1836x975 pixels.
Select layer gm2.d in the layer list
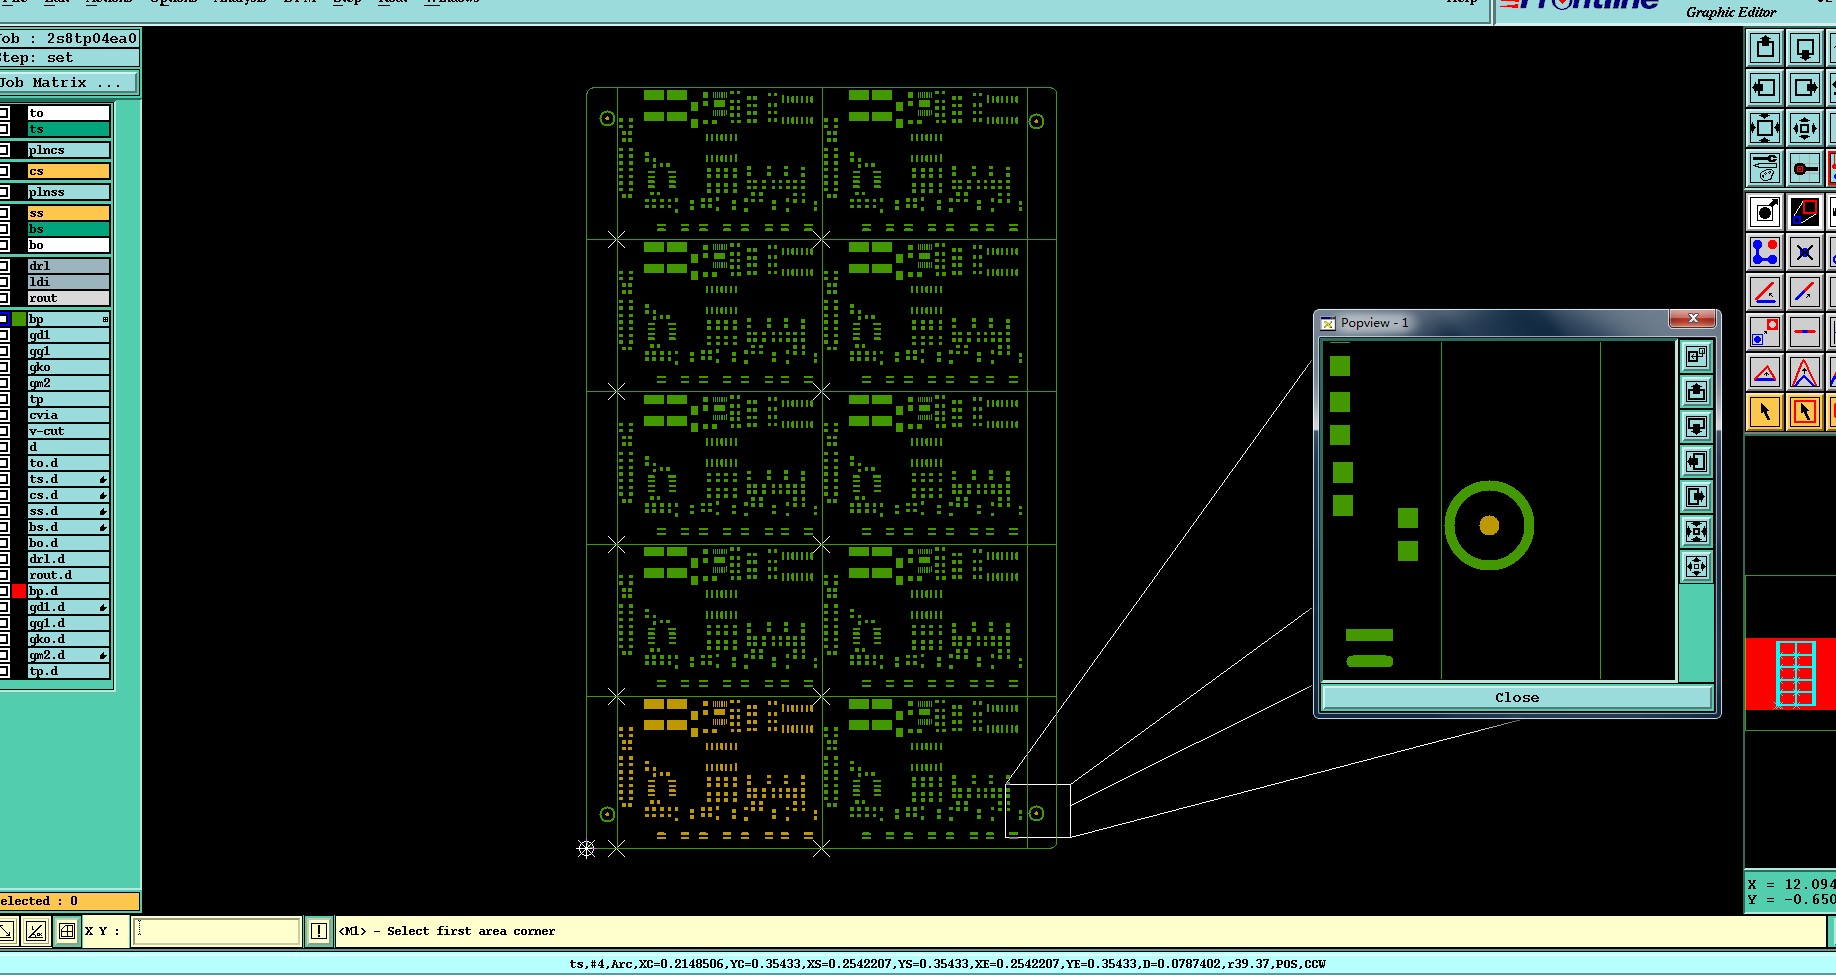pyautogui.click(x=68, y=655)
